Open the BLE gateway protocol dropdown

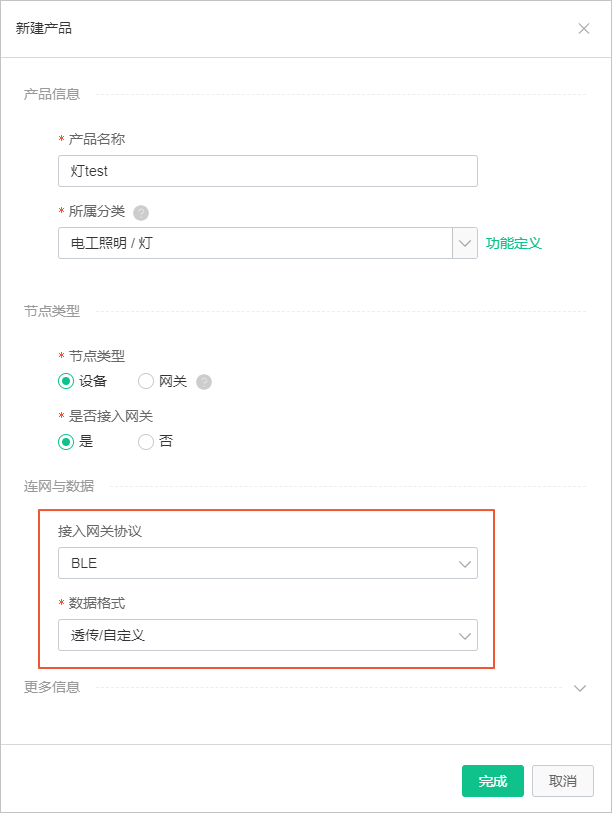click(268, 563)
